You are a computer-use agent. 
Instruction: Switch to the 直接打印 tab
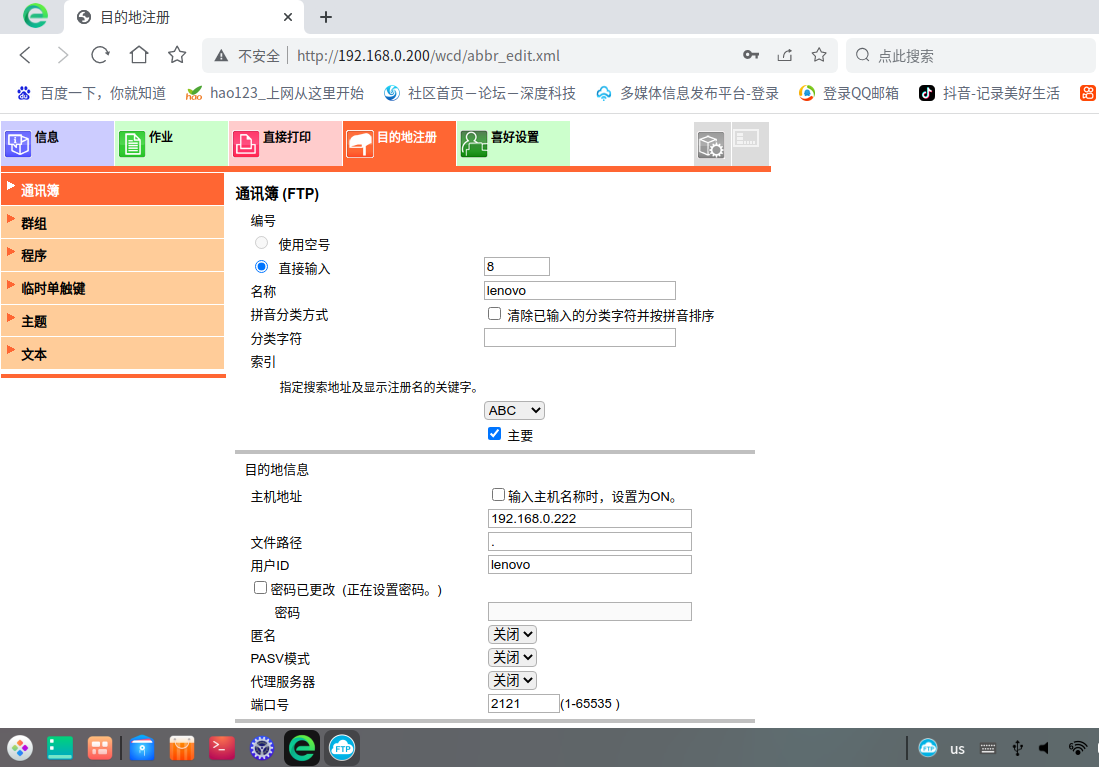tap(285, 144)
